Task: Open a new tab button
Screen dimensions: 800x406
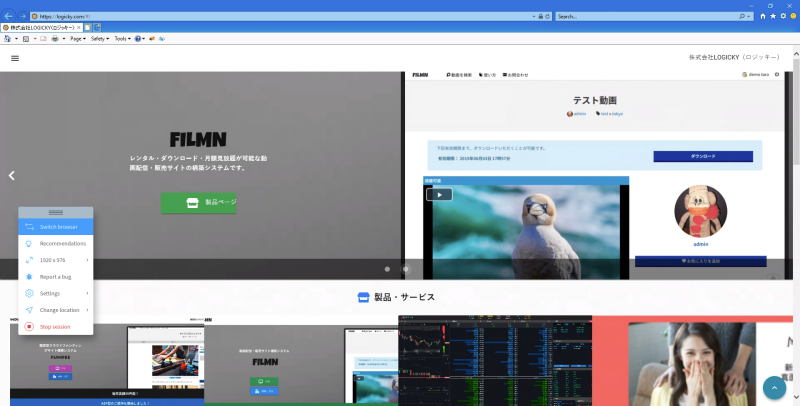Action: (x=88, y=28)
